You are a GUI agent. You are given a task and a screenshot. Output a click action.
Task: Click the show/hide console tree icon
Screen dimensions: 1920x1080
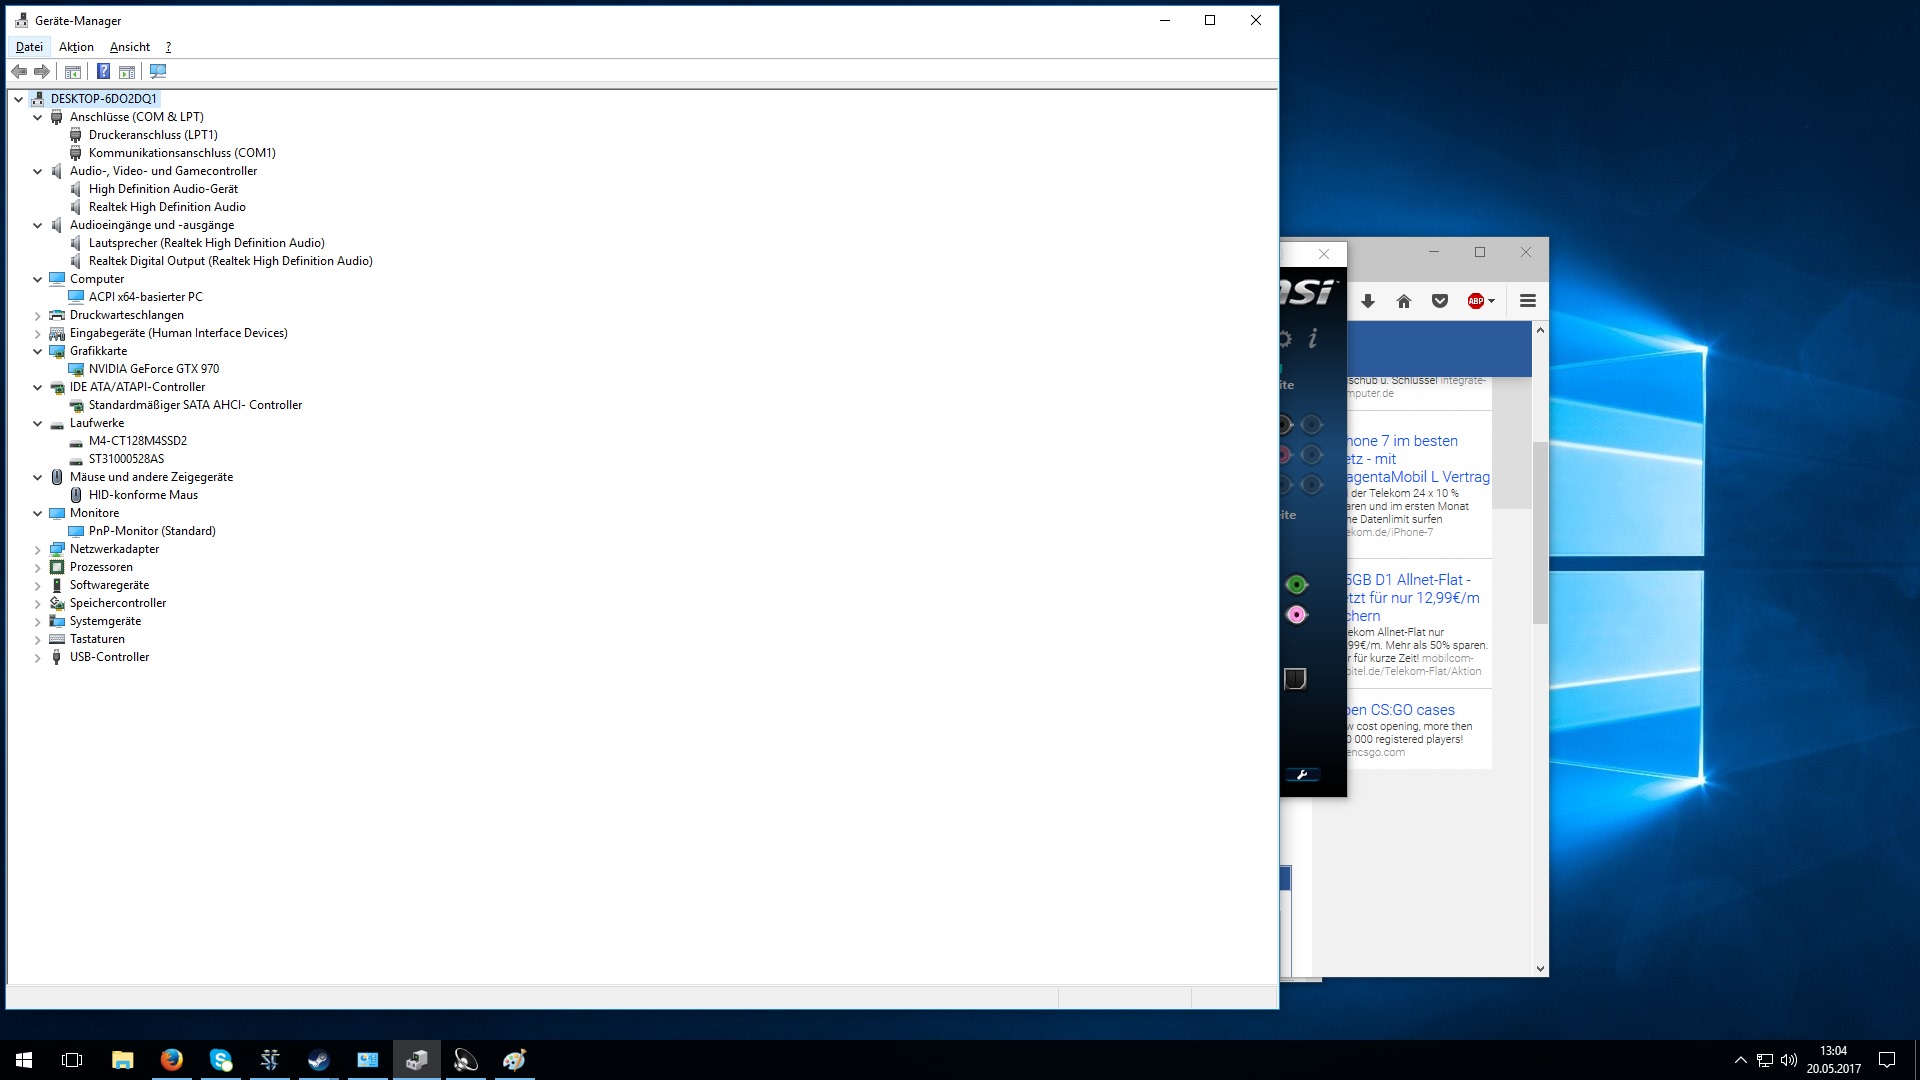pos(73,71)
